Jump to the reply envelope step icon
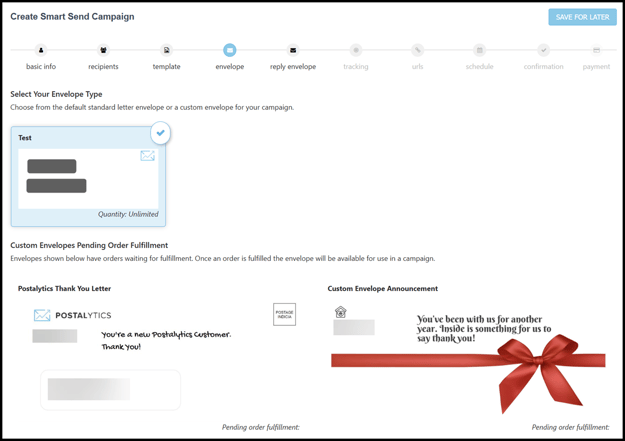The height and width of the screenshot is (441, 625). coord(293,50)
